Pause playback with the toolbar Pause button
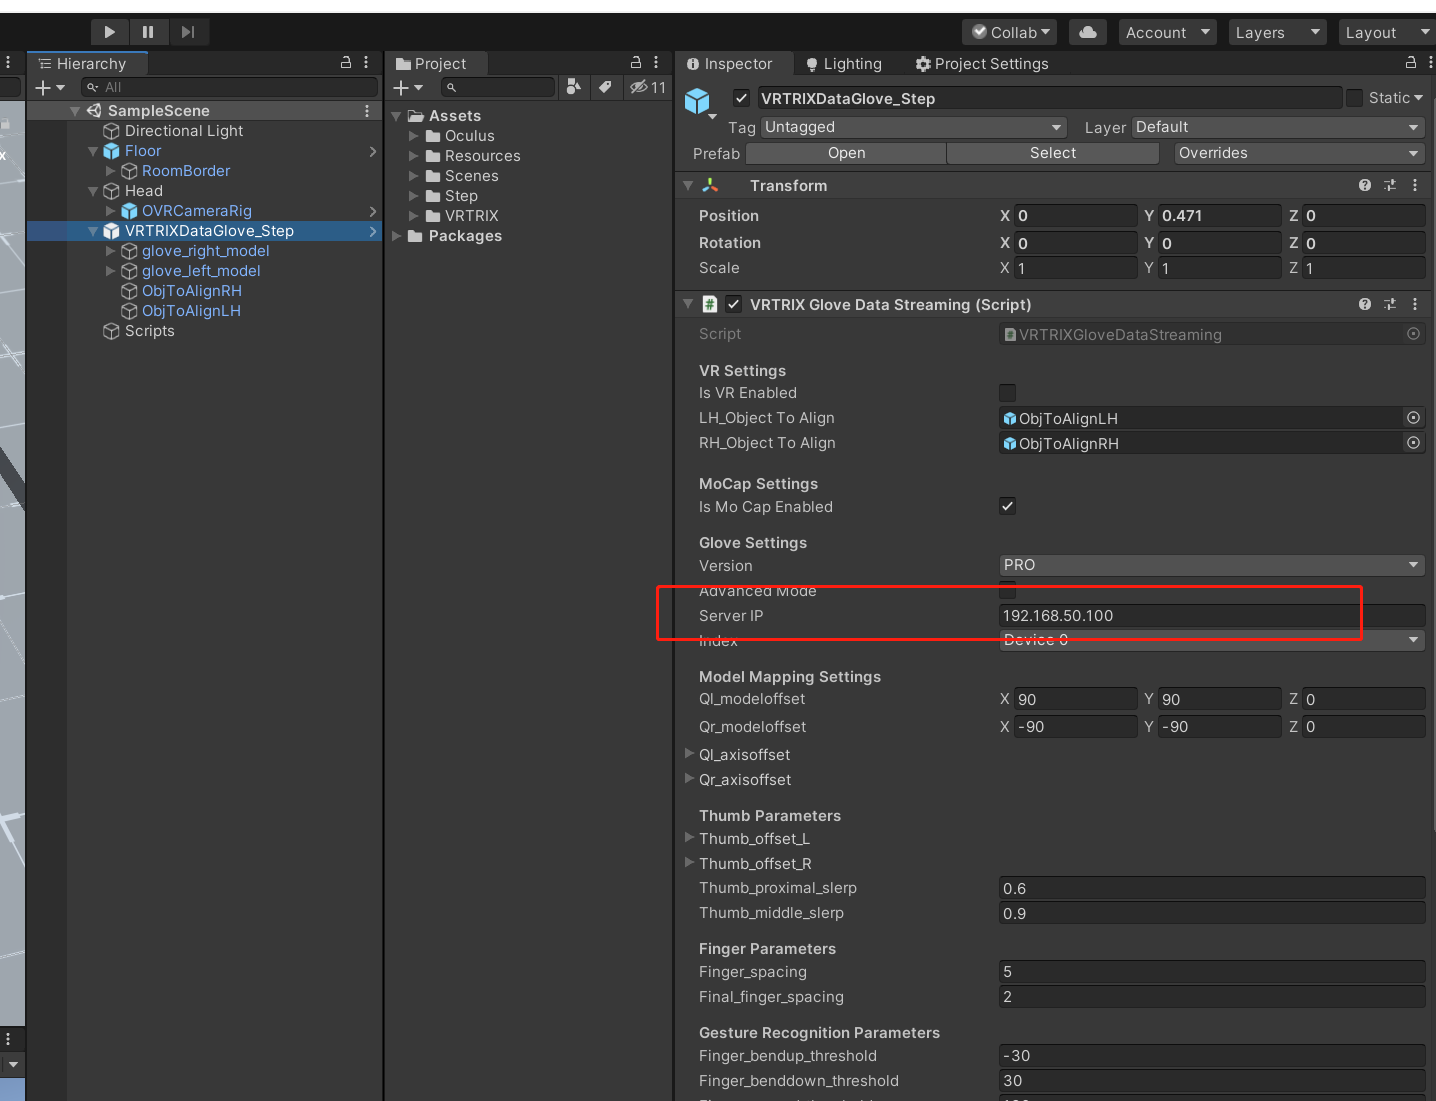This screenshot has height=1101, width=1436. pos(148,32)
